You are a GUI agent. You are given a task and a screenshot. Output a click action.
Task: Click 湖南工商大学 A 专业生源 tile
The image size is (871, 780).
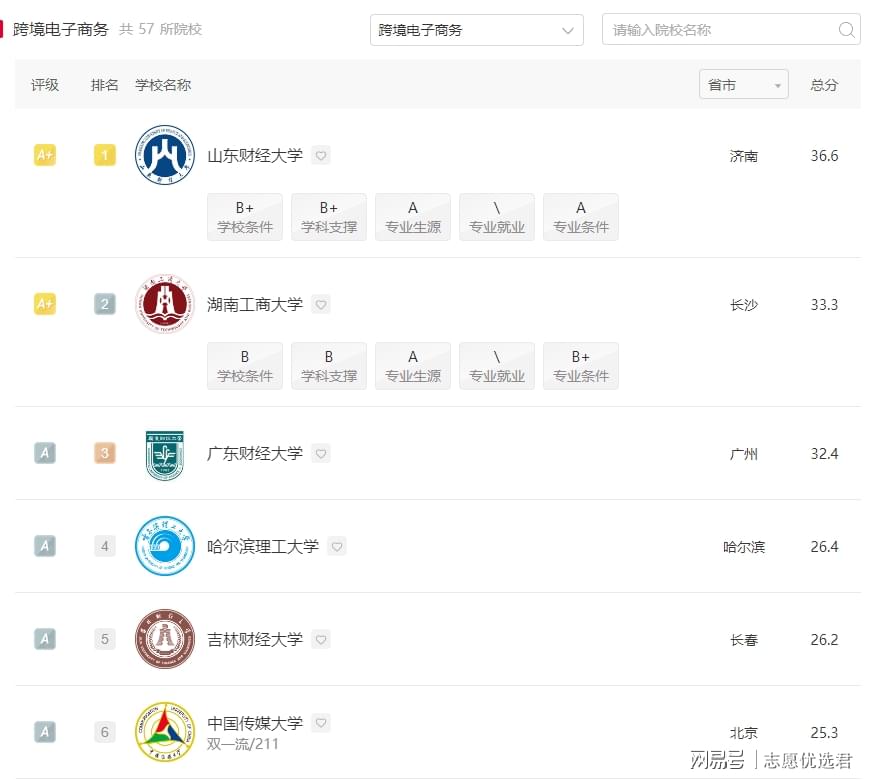[x=413, y=366]
